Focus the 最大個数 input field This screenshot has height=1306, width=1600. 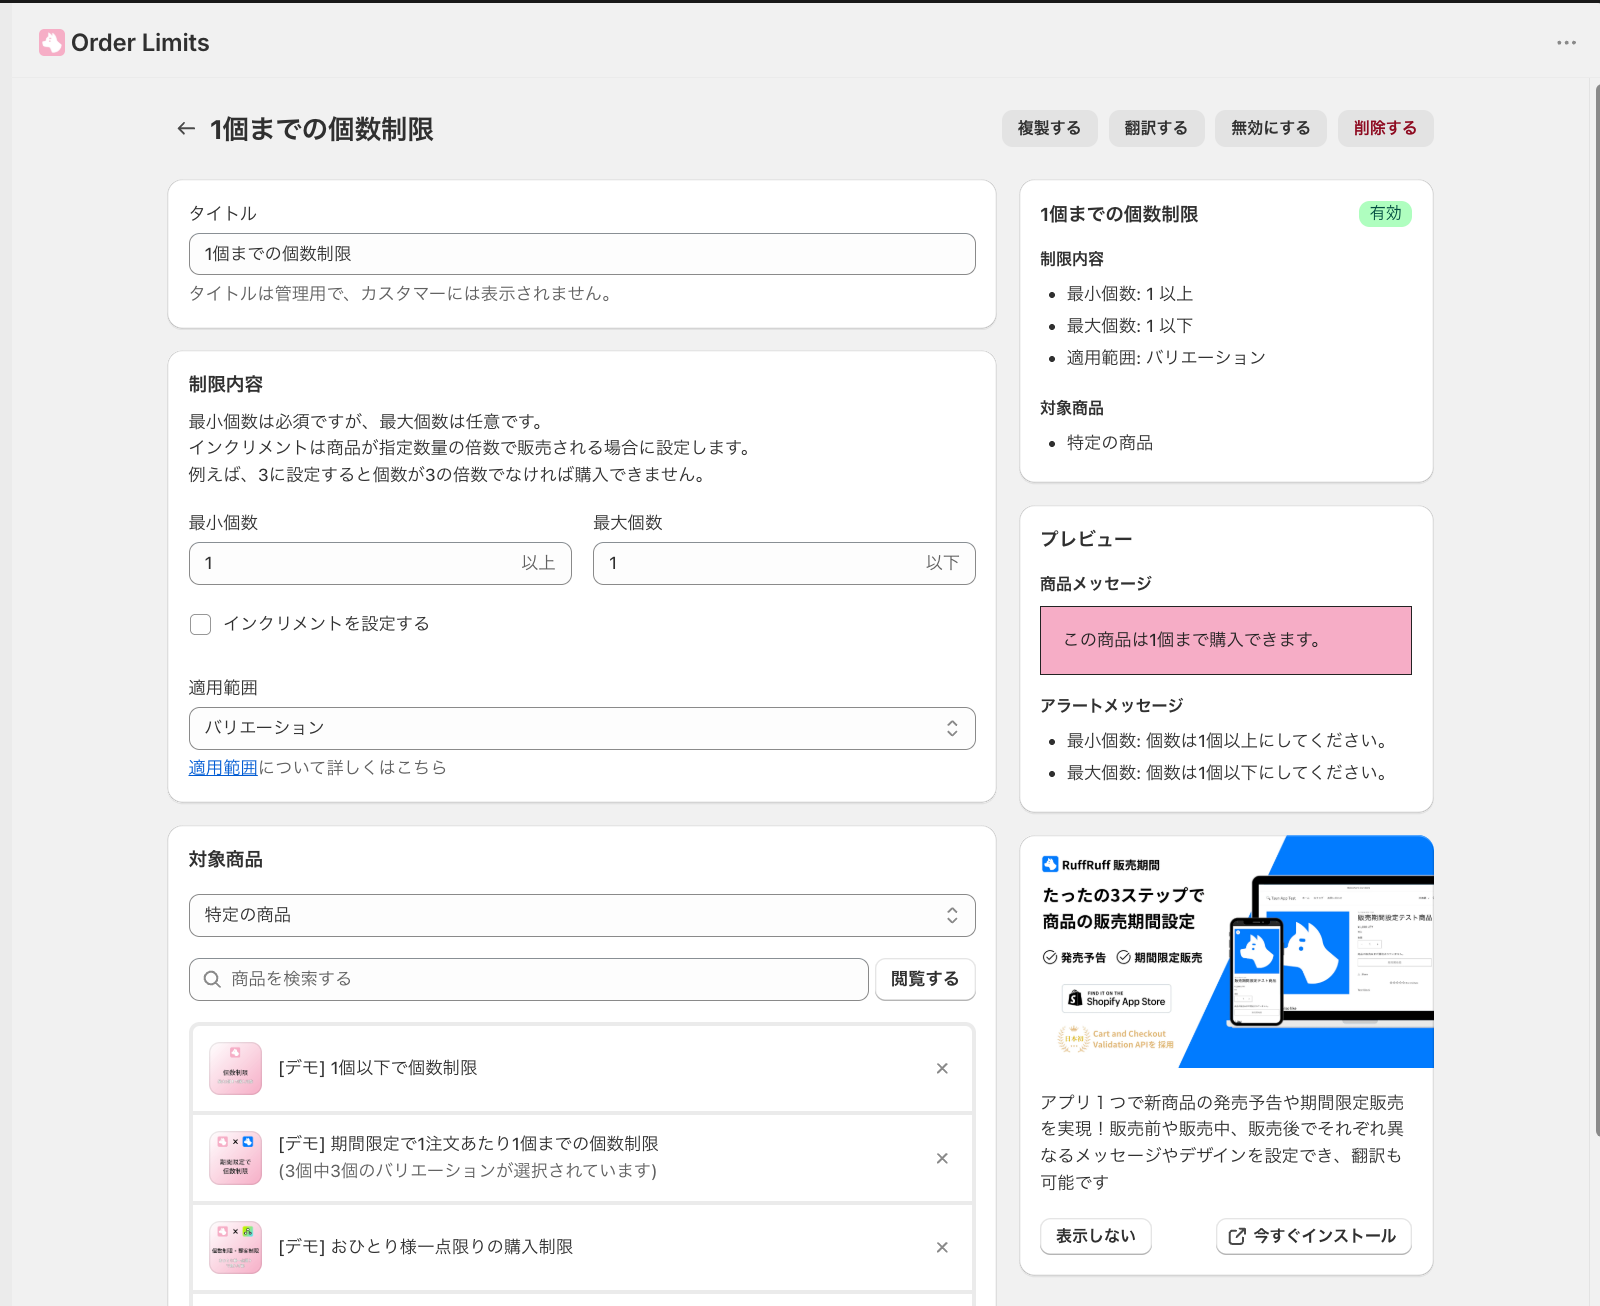click(x=784, y=563)
